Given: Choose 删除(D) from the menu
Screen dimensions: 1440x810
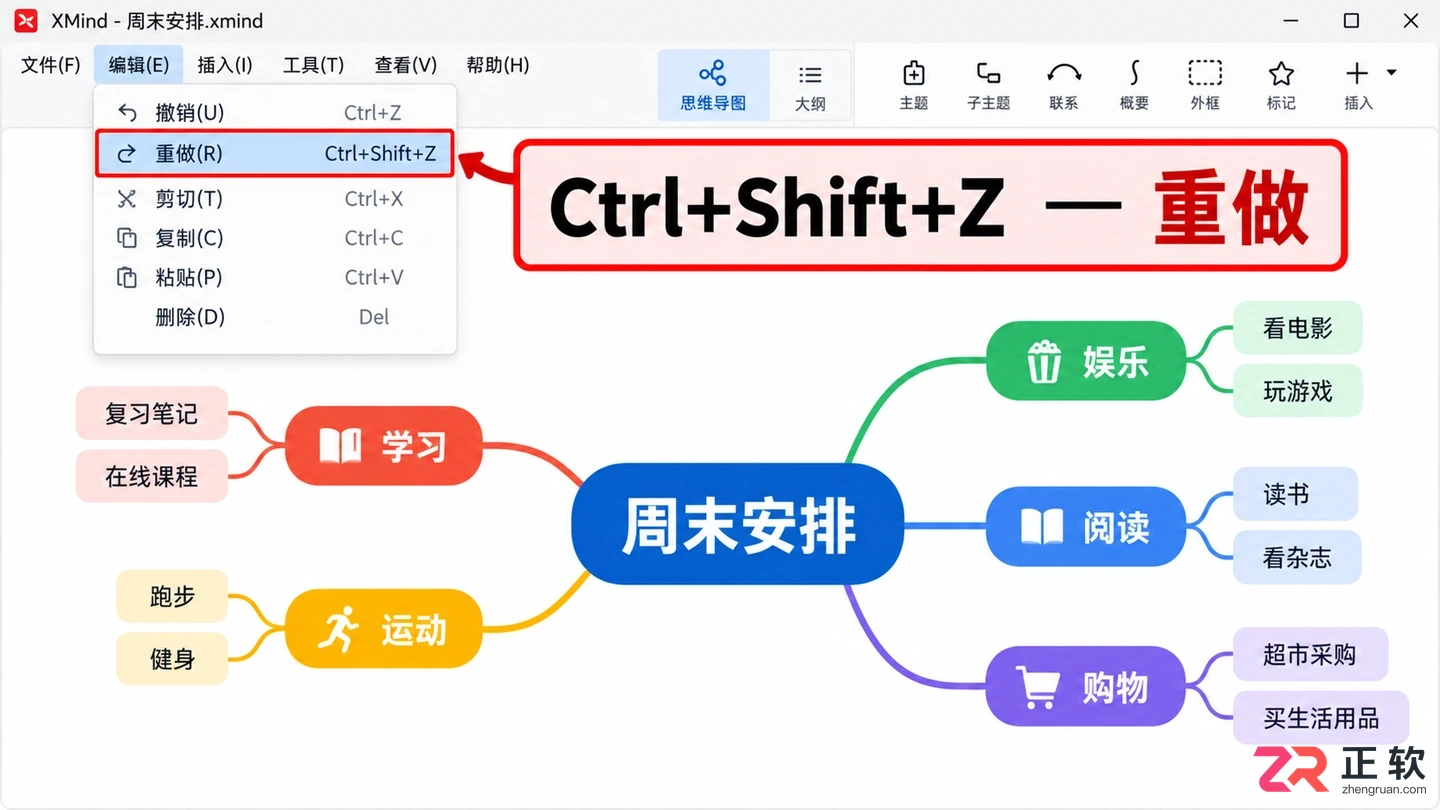Looking at the screenshot, I should tap(275, 317).
